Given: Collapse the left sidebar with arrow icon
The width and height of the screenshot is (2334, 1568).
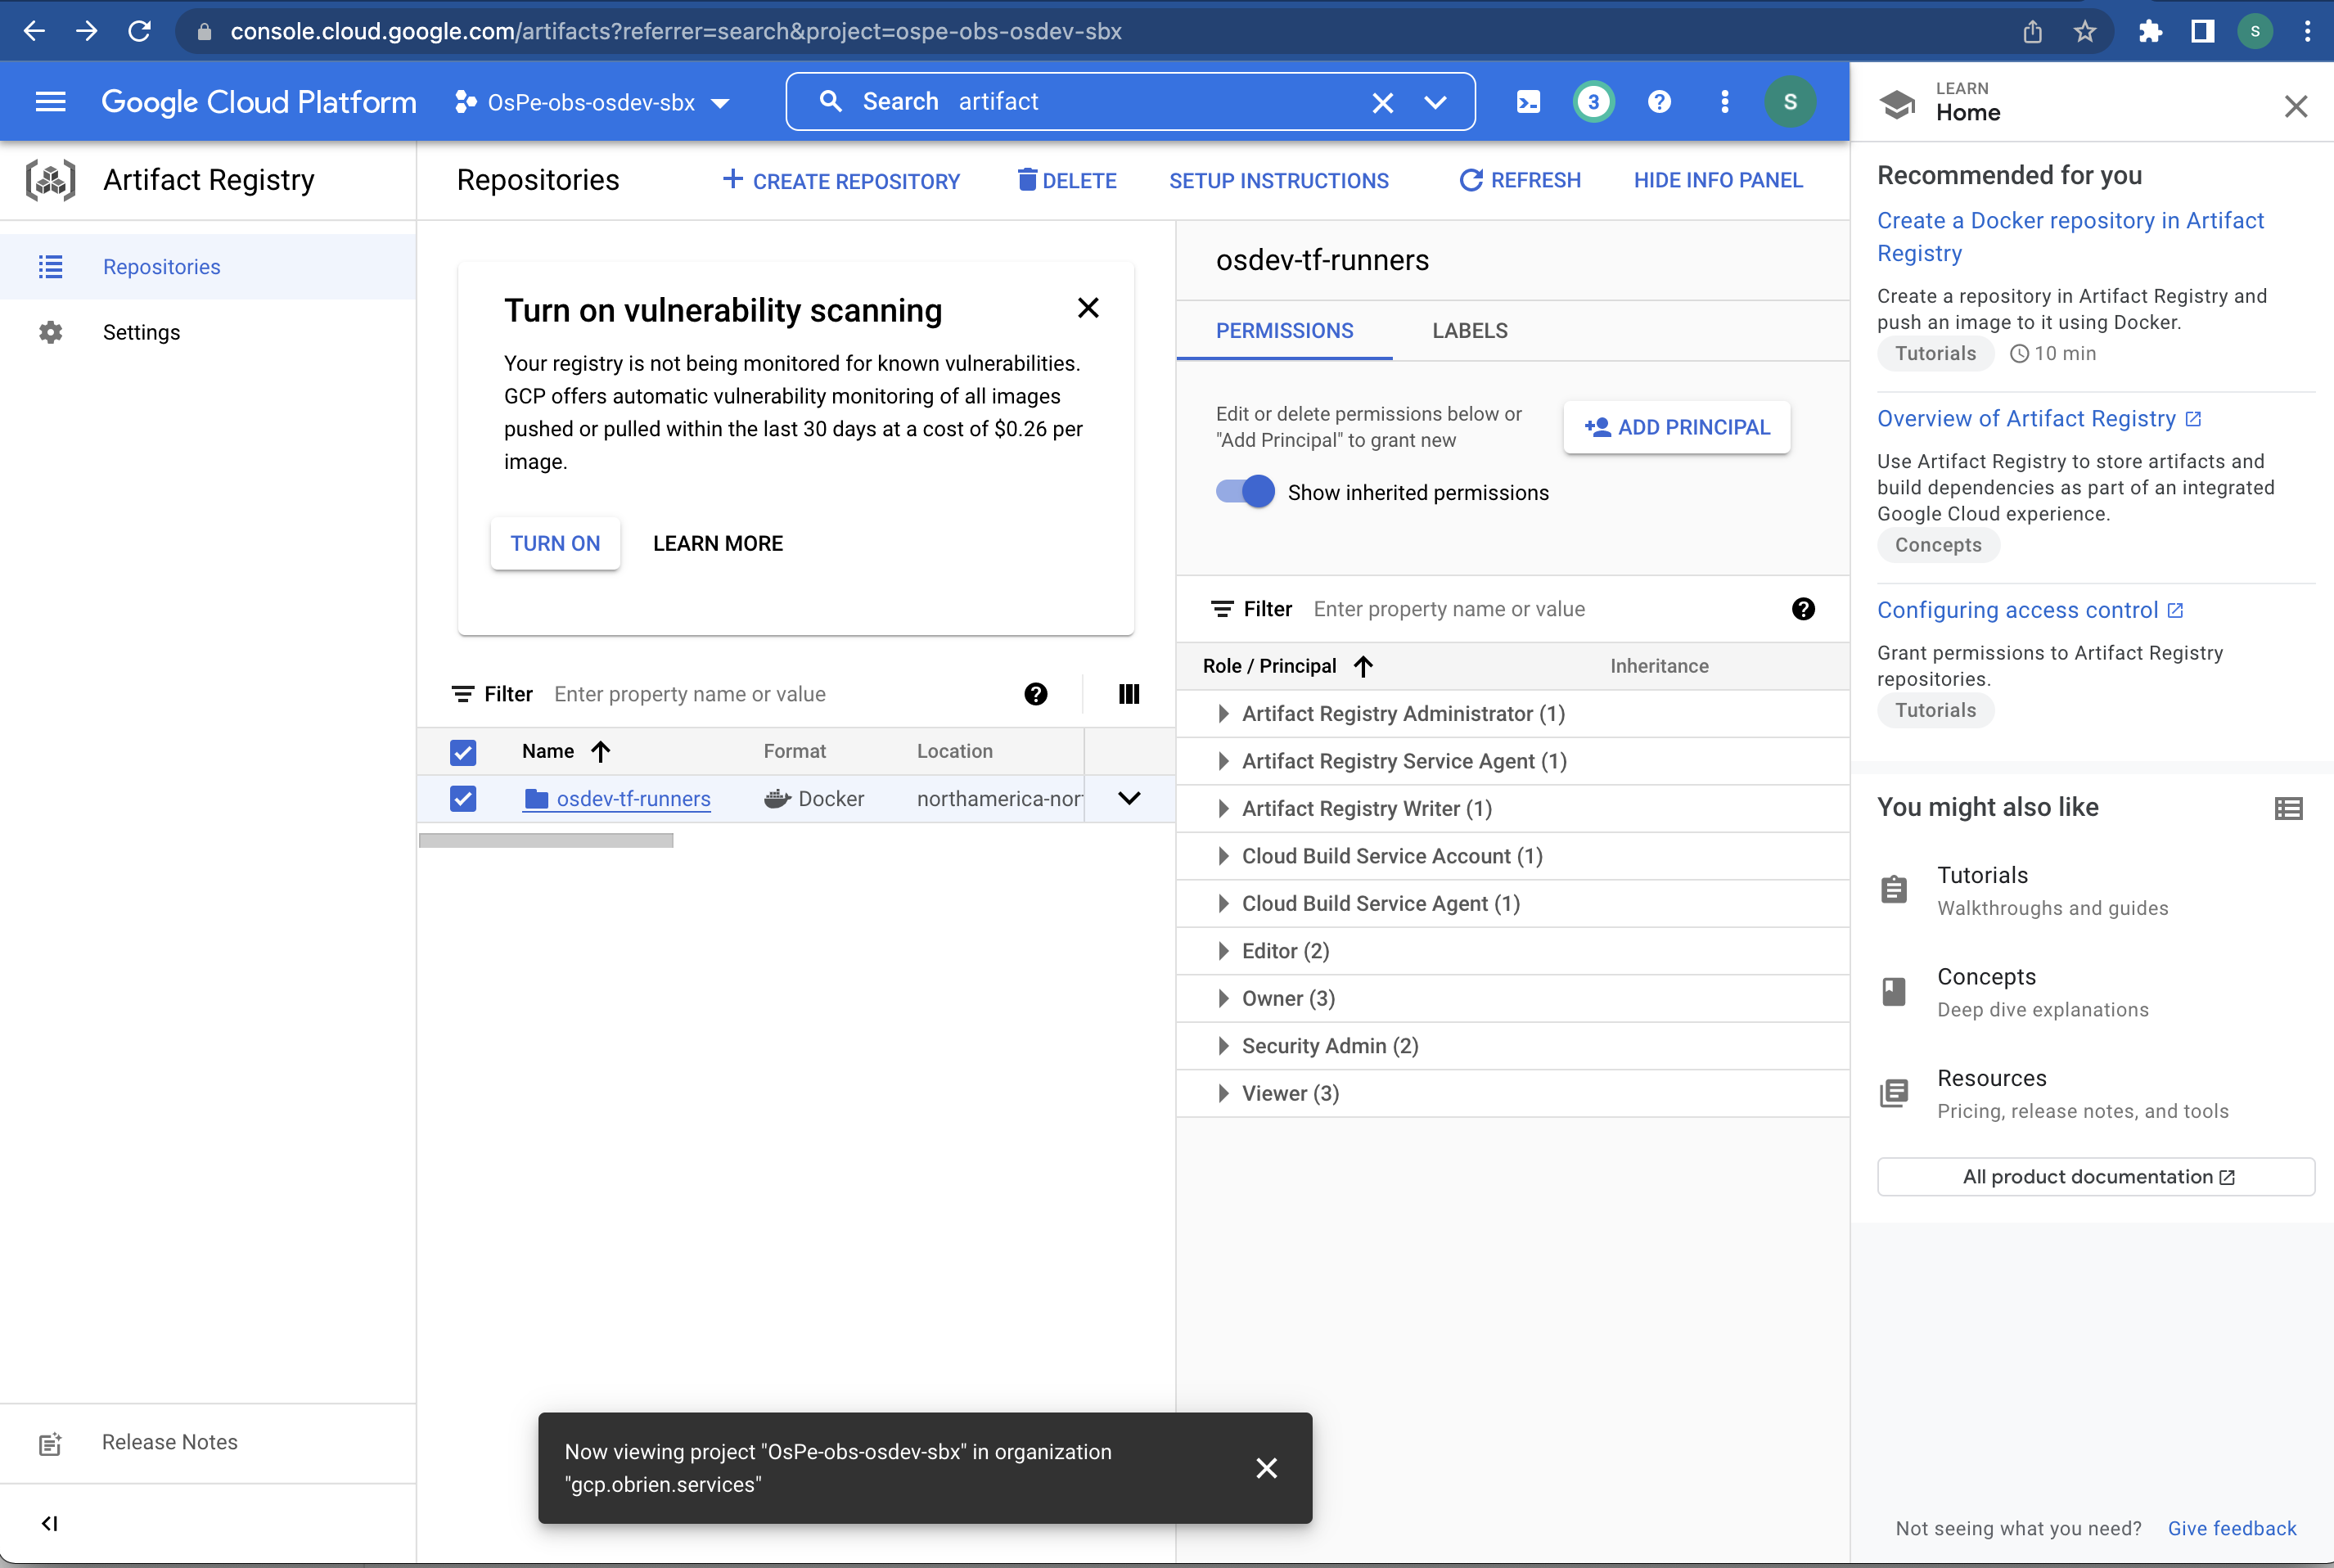Looking at the screenshot, I should pyautogui.click(x=49, y=1523).
